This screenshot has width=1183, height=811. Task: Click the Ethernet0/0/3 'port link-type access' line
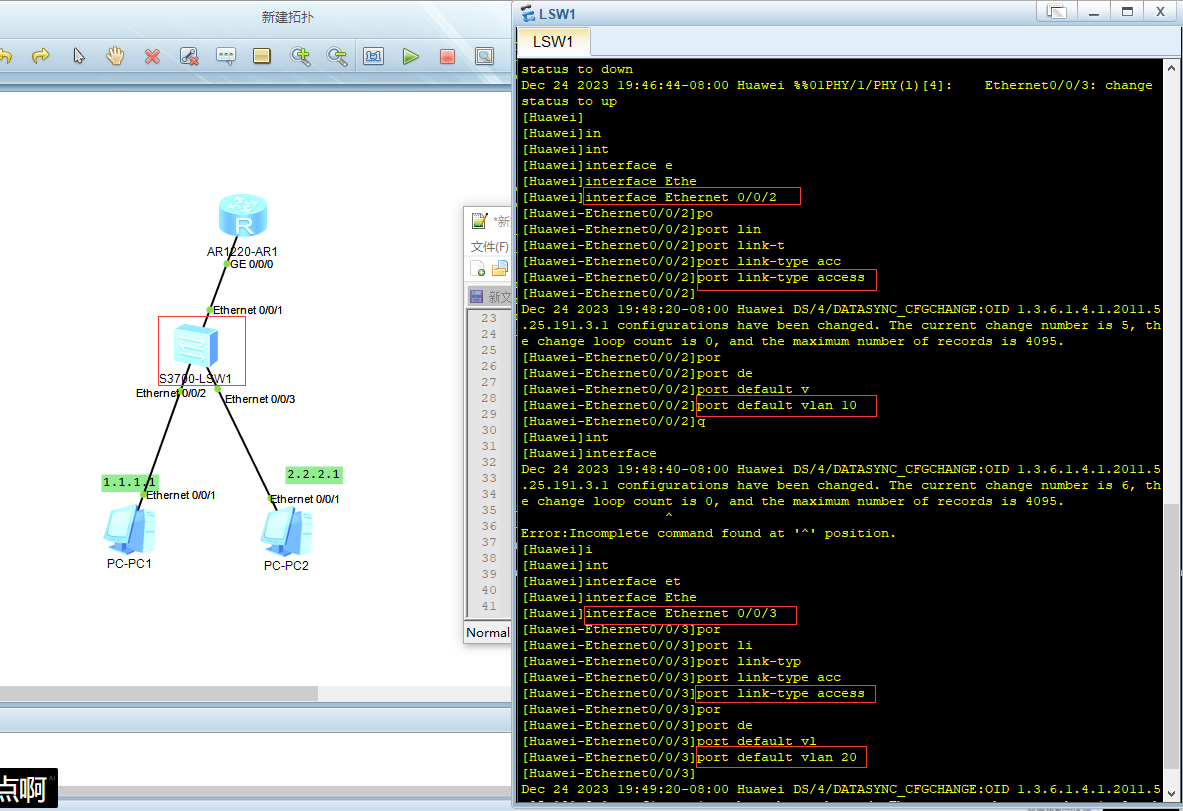[781, 693]
